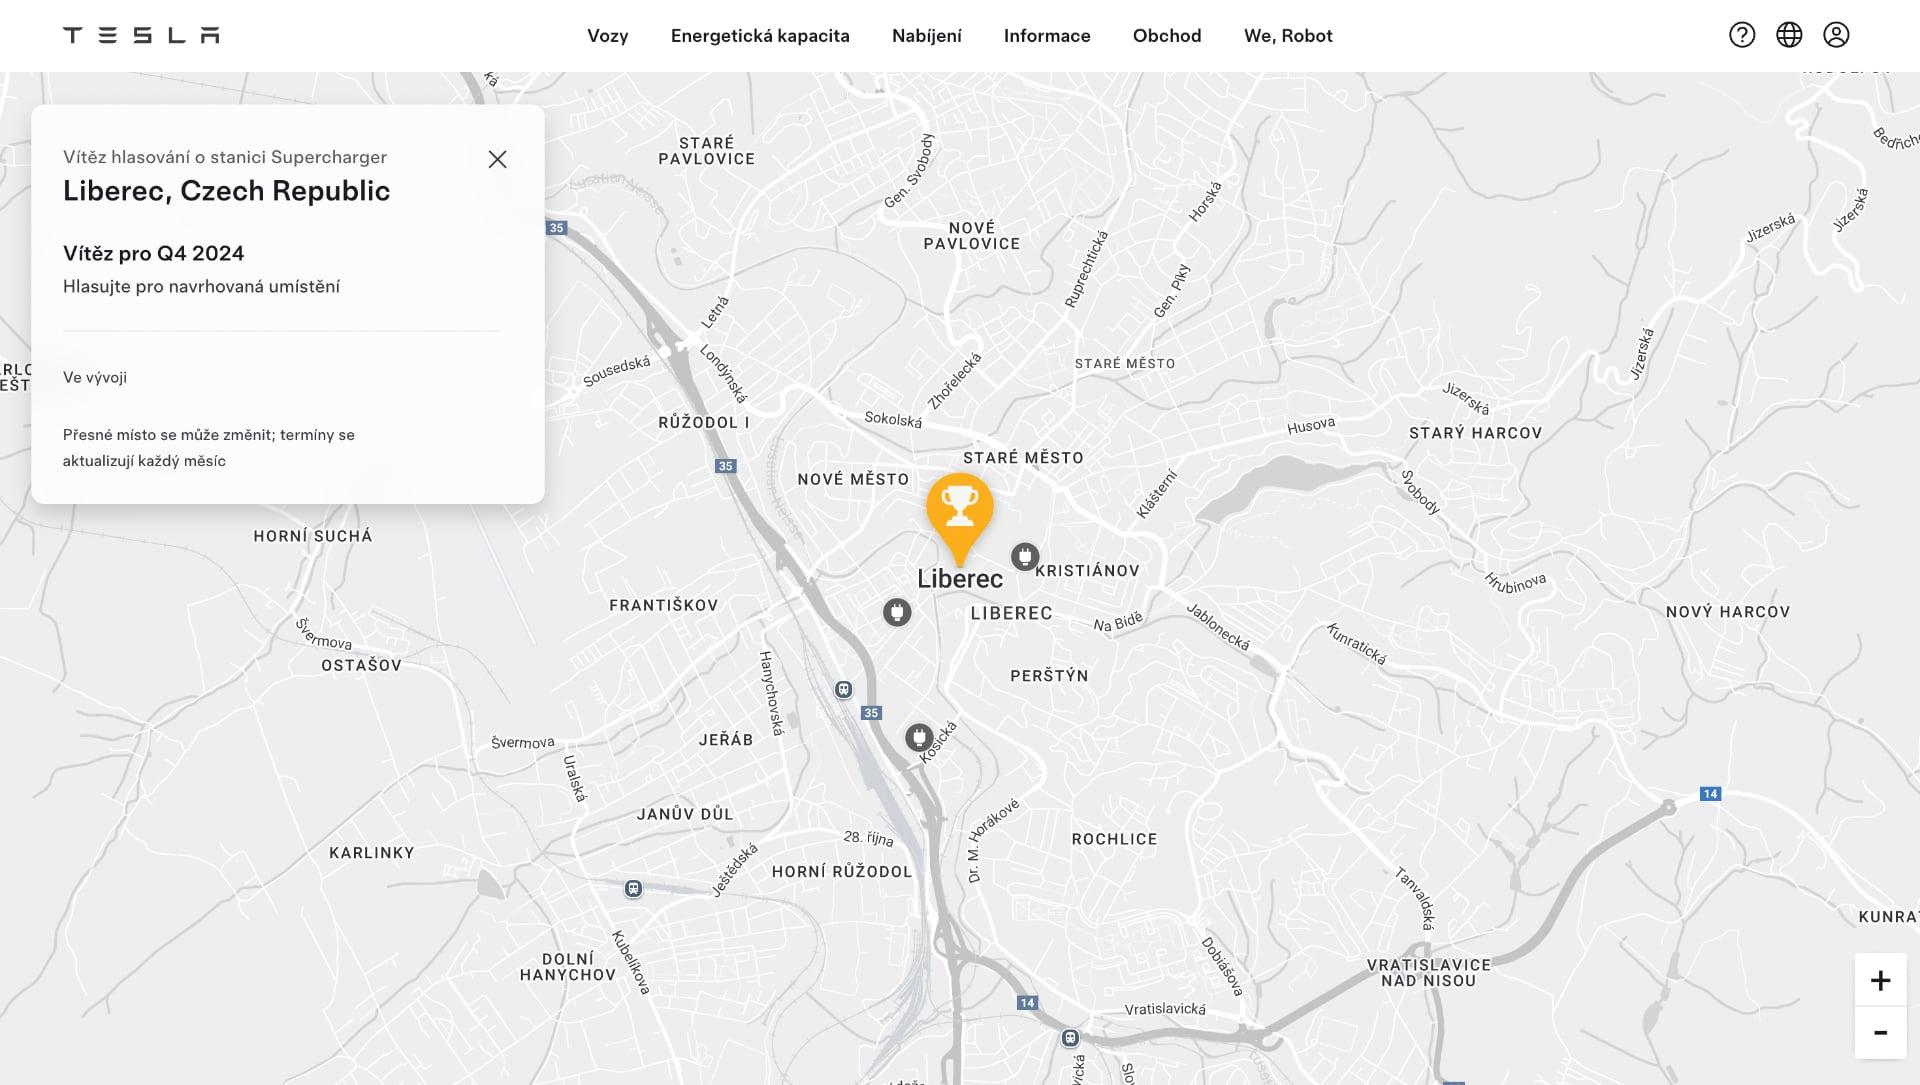Click the 'KRISTIÁNOV' district label

1087,571
